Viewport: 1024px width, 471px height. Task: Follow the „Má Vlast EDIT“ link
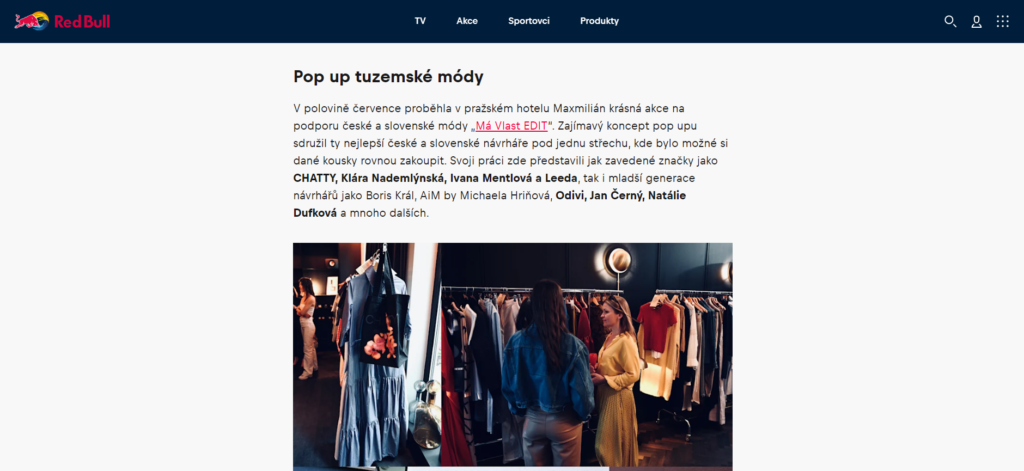coord(511,125)
